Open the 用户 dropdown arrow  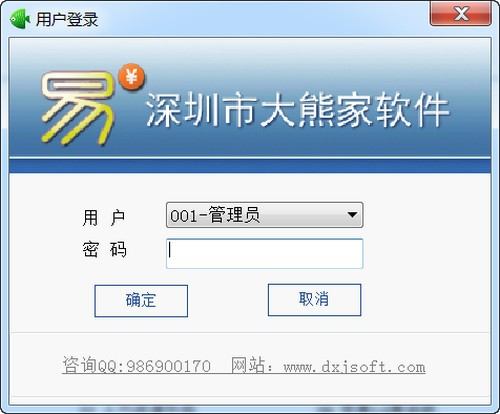[352, 215]
